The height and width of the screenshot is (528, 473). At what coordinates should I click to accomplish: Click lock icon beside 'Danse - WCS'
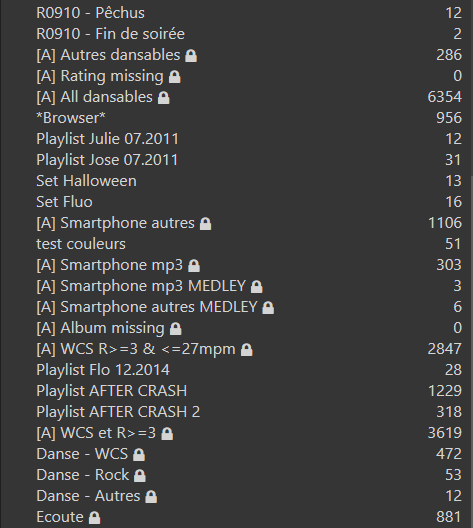click(x=139, y=455)
